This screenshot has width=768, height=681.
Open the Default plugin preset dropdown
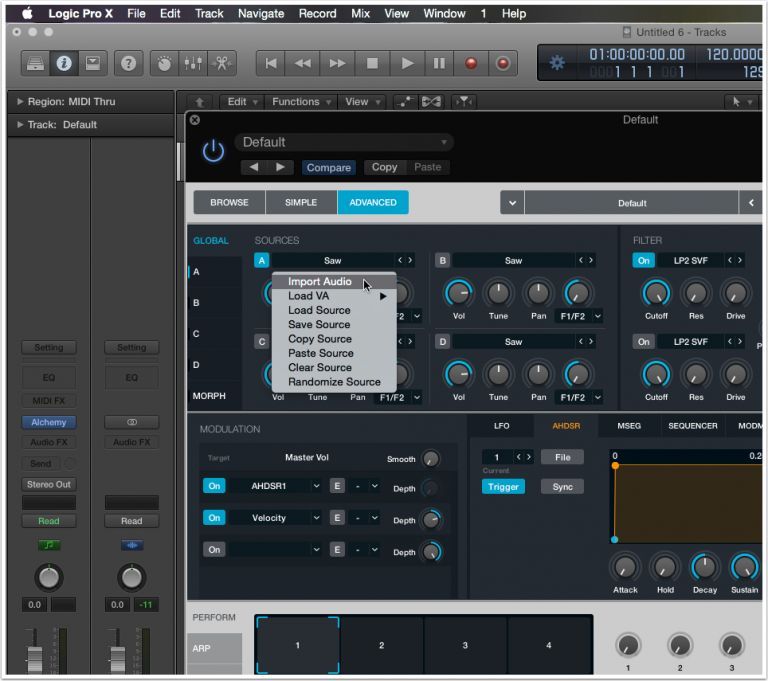[344, 142]
